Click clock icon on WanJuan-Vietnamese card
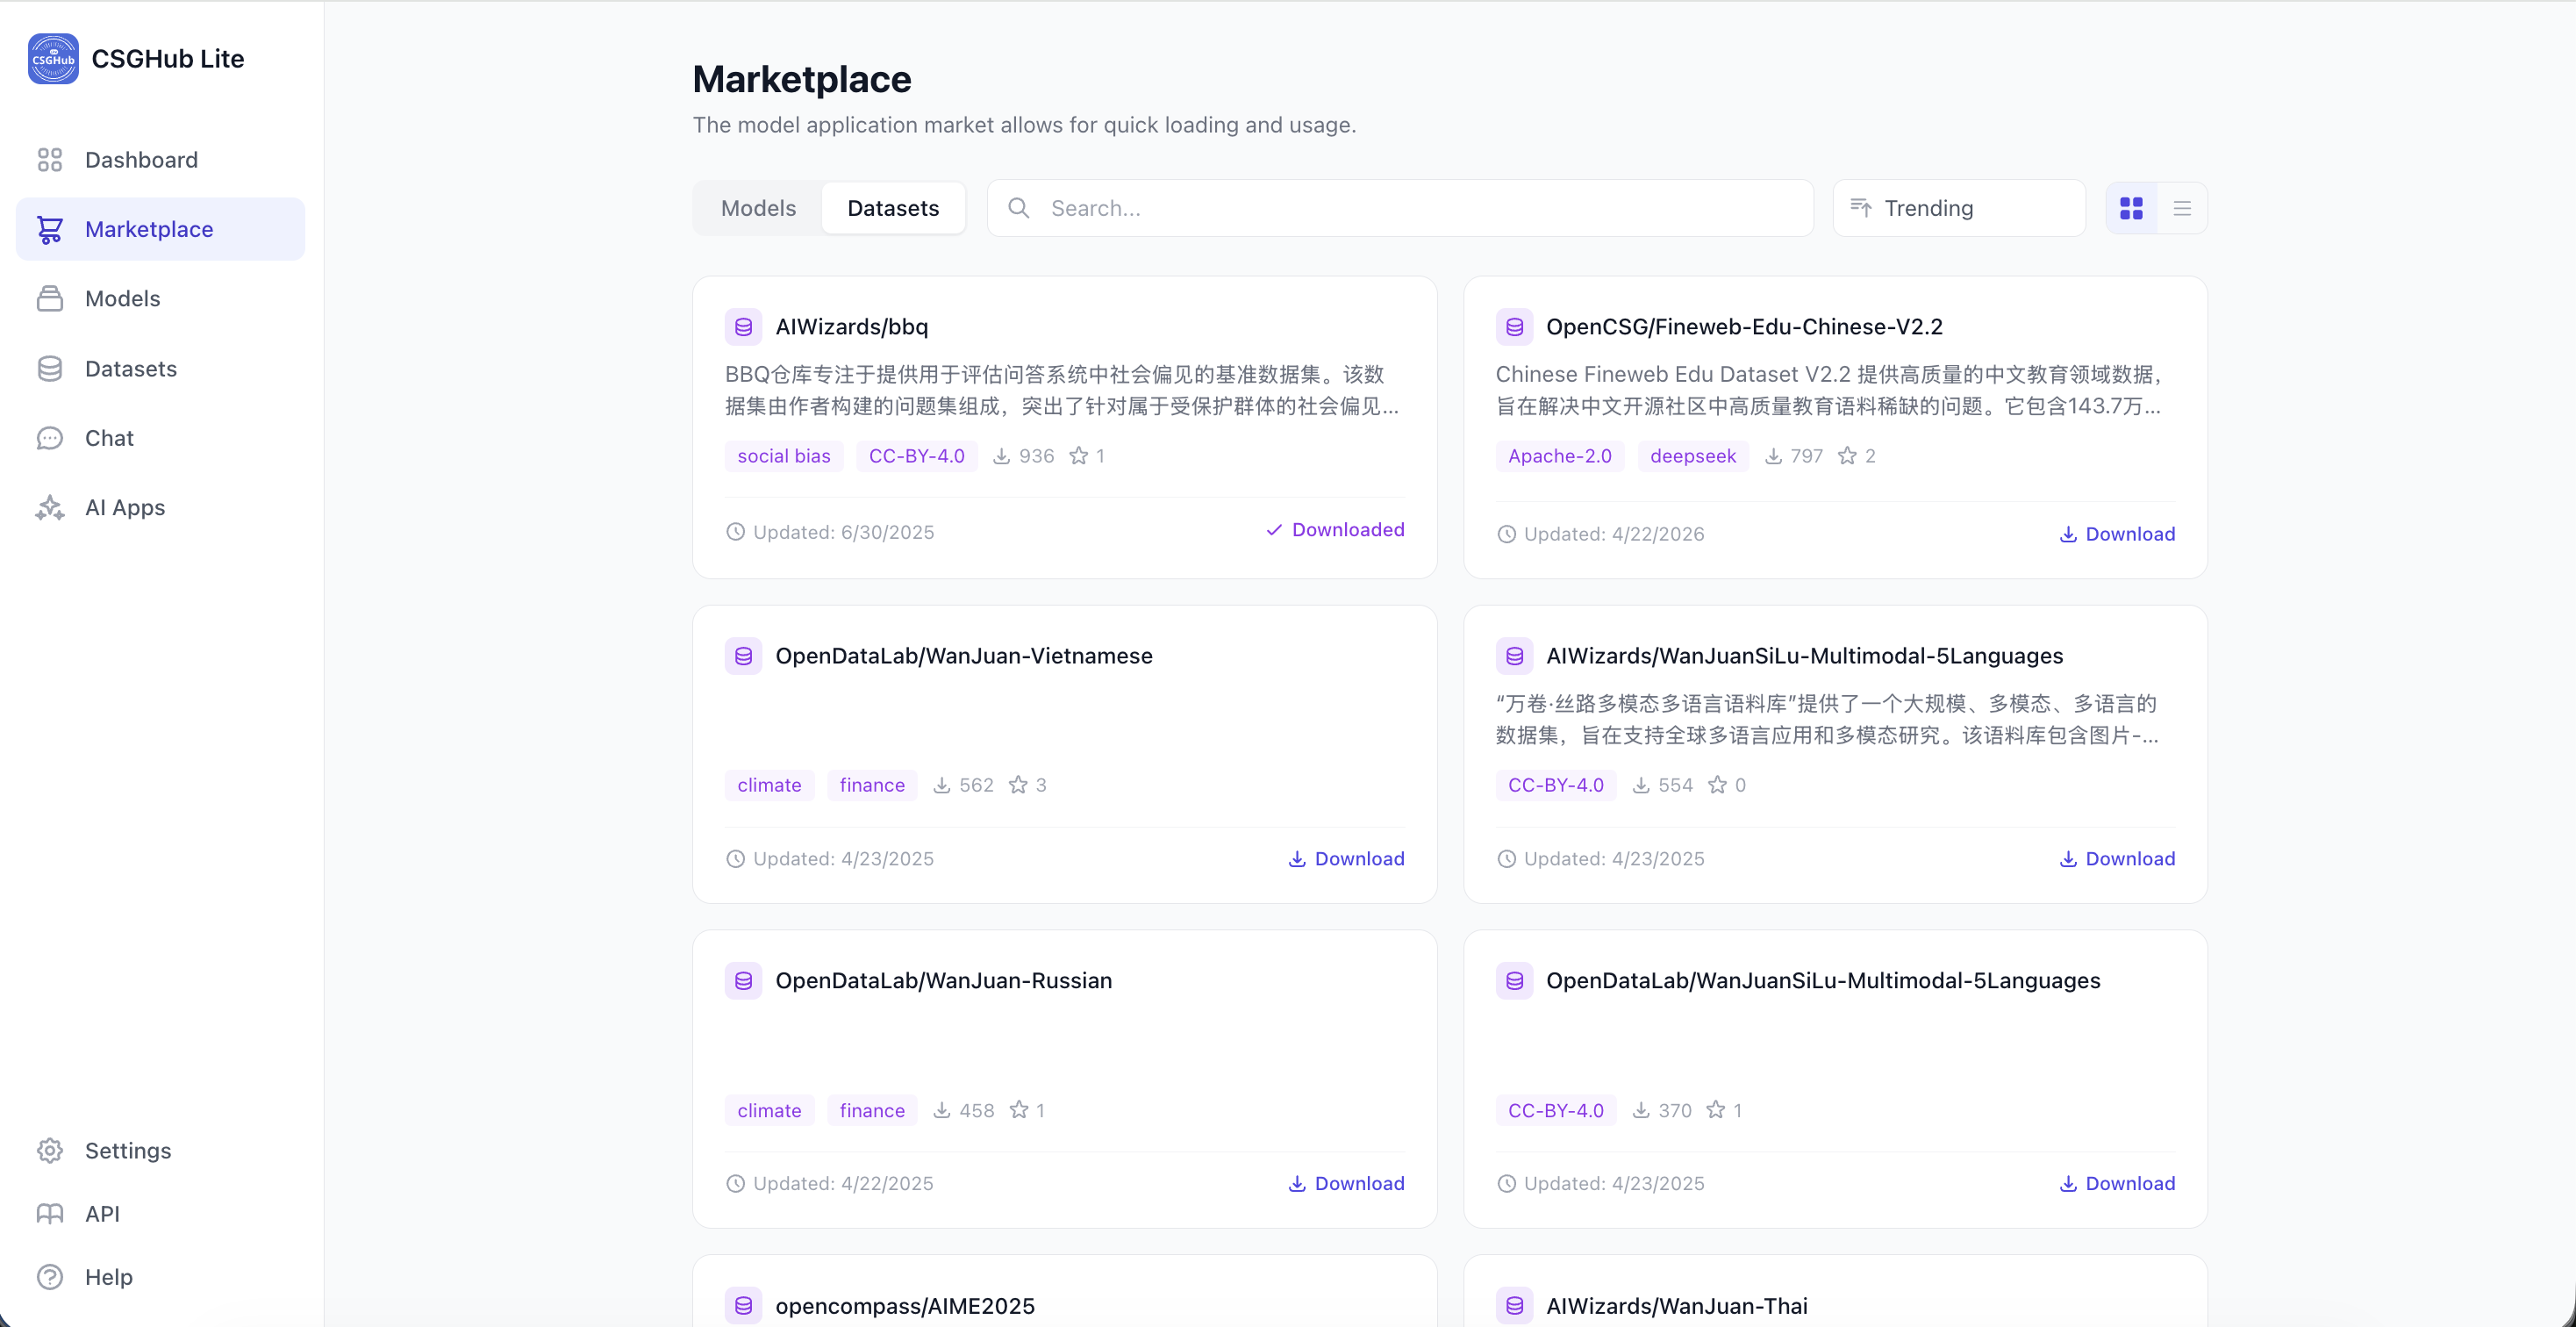Viewport: 2576px width, 1327px height. coord(735,859)
